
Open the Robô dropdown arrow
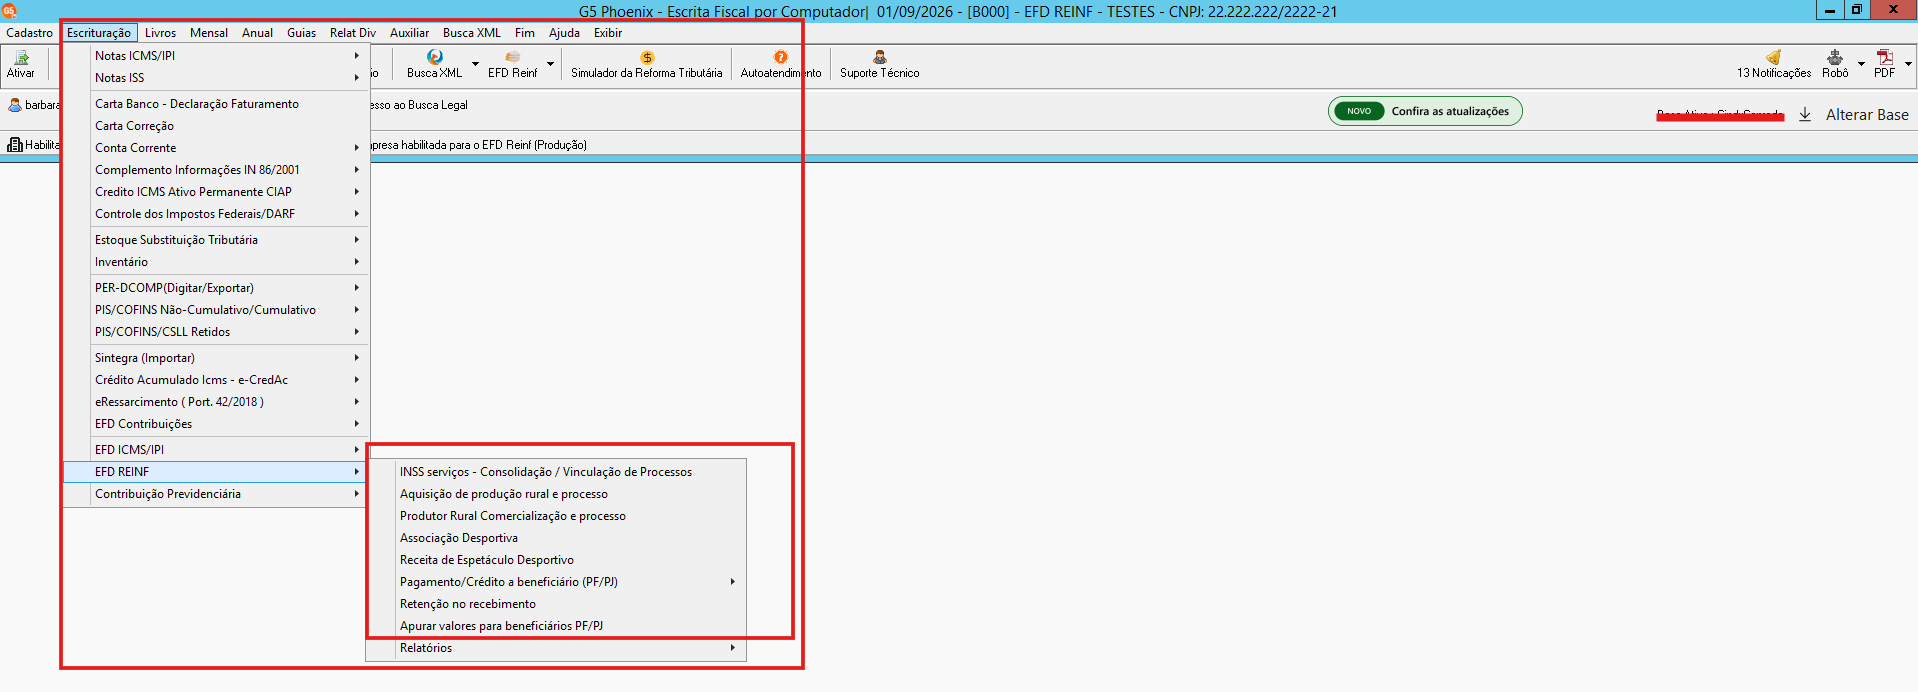coord(1861,64)
